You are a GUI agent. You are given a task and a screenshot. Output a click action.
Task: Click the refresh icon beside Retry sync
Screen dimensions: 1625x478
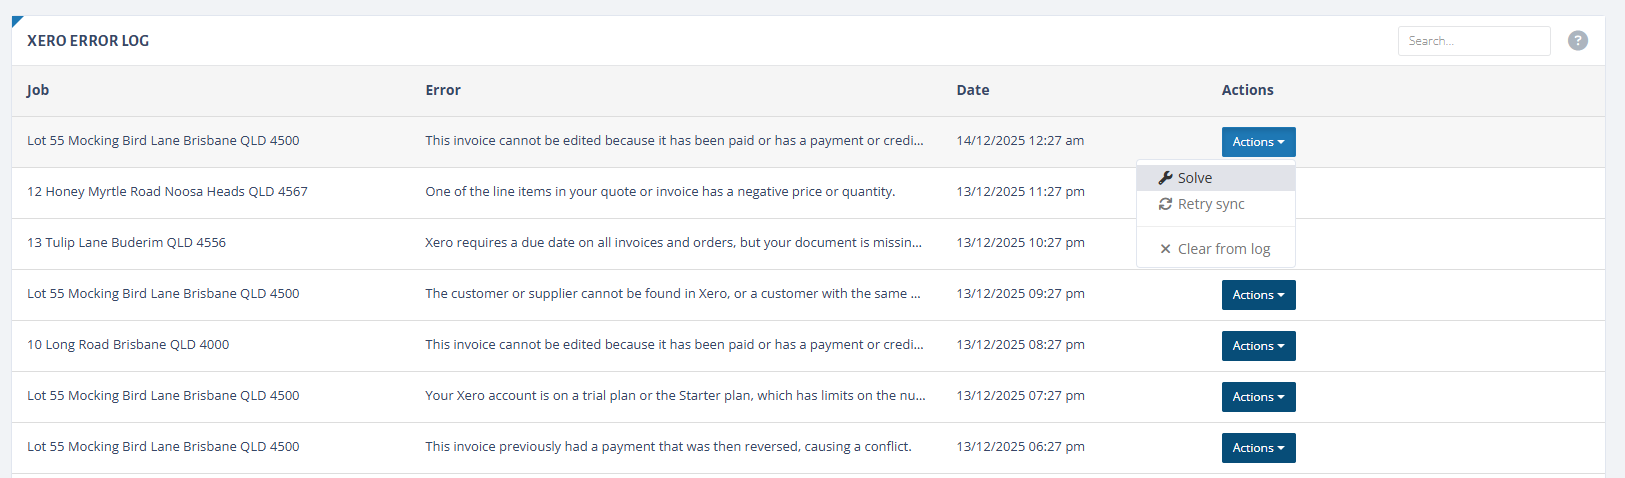1165,204
